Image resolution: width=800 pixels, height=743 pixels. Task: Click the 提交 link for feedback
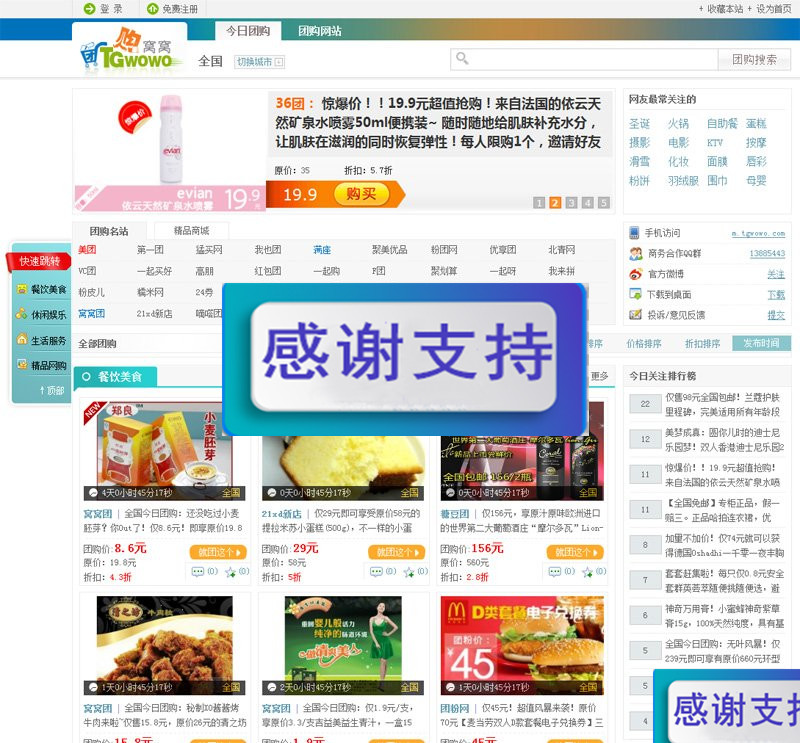[776, 315]
